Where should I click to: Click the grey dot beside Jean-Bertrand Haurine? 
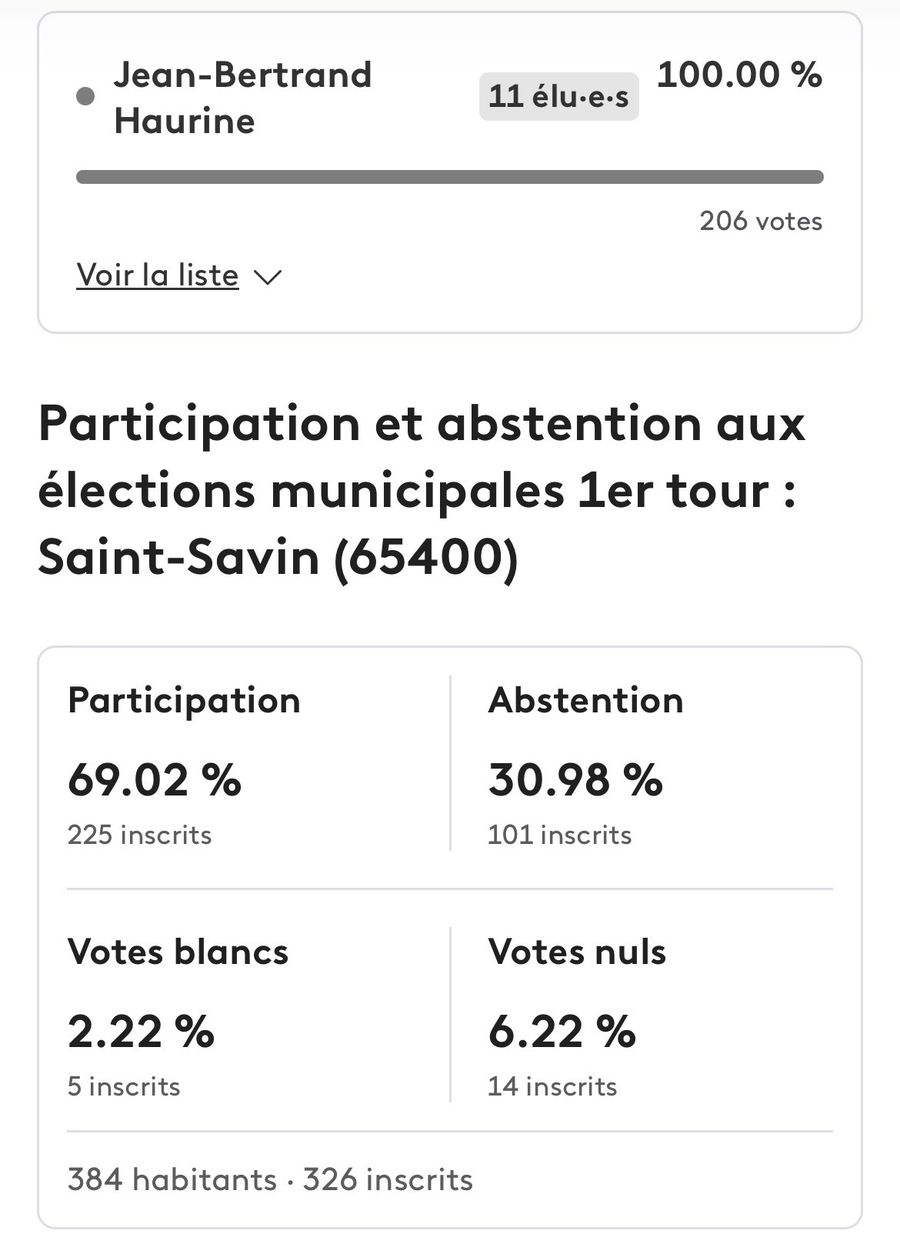pos(86,97)
